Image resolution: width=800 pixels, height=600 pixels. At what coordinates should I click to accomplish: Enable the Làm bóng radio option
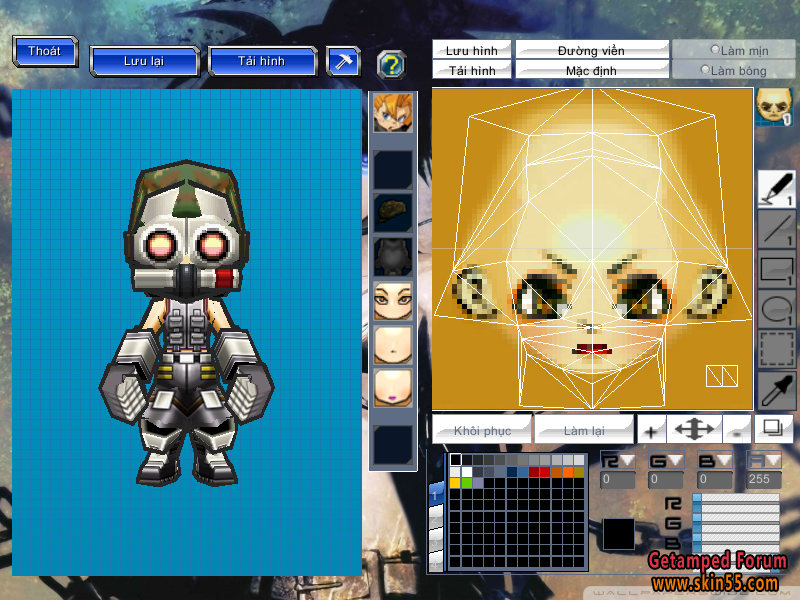pos(706,69)
